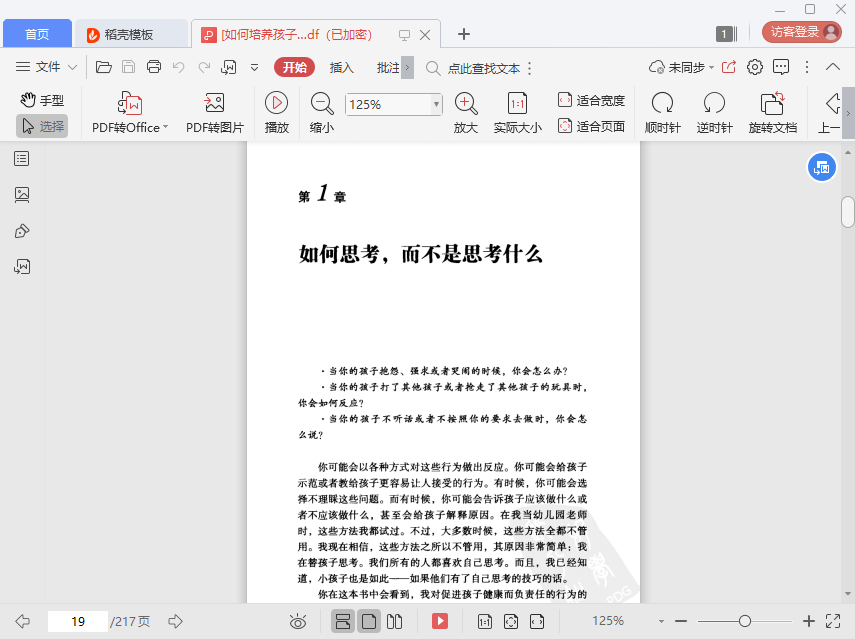The width and height of the screenshot is (855, 639).
Task: Open the annotations panel sidebar icon
Action: (22, 231)
